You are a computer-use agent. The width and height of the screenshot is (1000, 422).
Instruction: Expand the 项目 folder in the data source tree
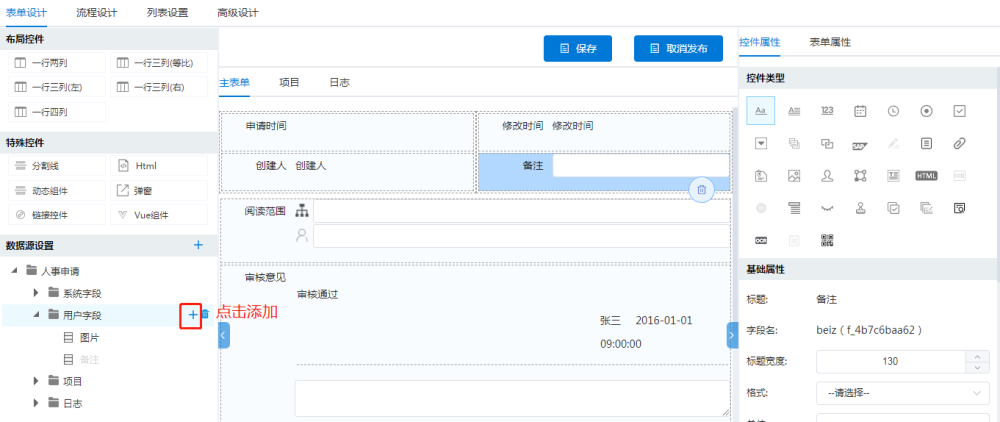click(x=37, y=381)
